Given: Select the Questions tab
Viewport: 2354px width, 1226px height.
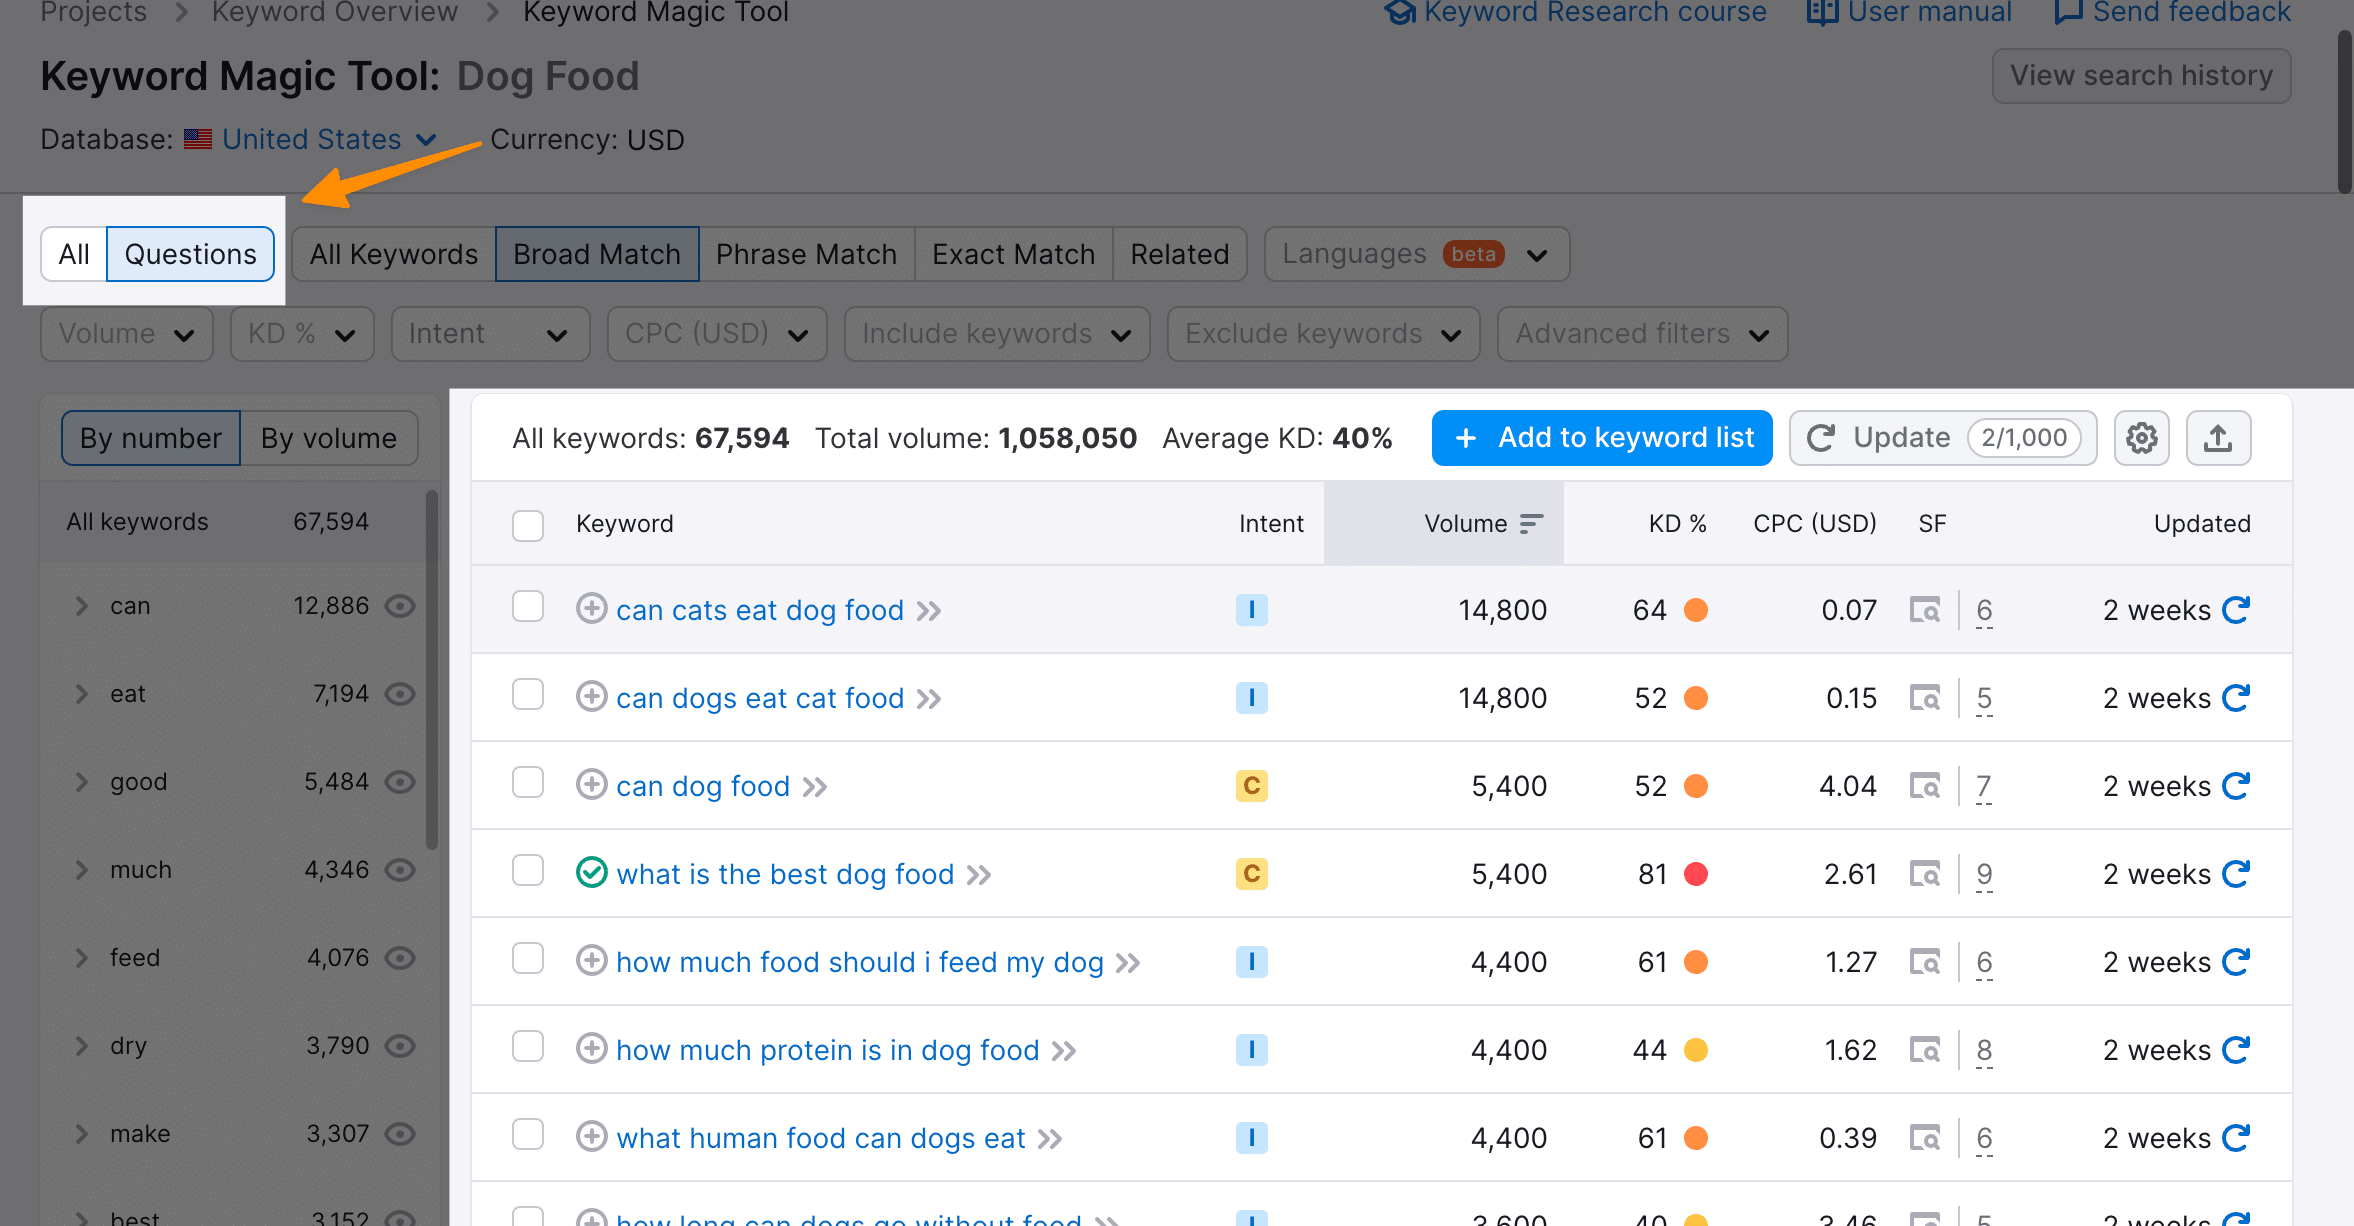Looking at the screenshot, I should pos(190,254).
